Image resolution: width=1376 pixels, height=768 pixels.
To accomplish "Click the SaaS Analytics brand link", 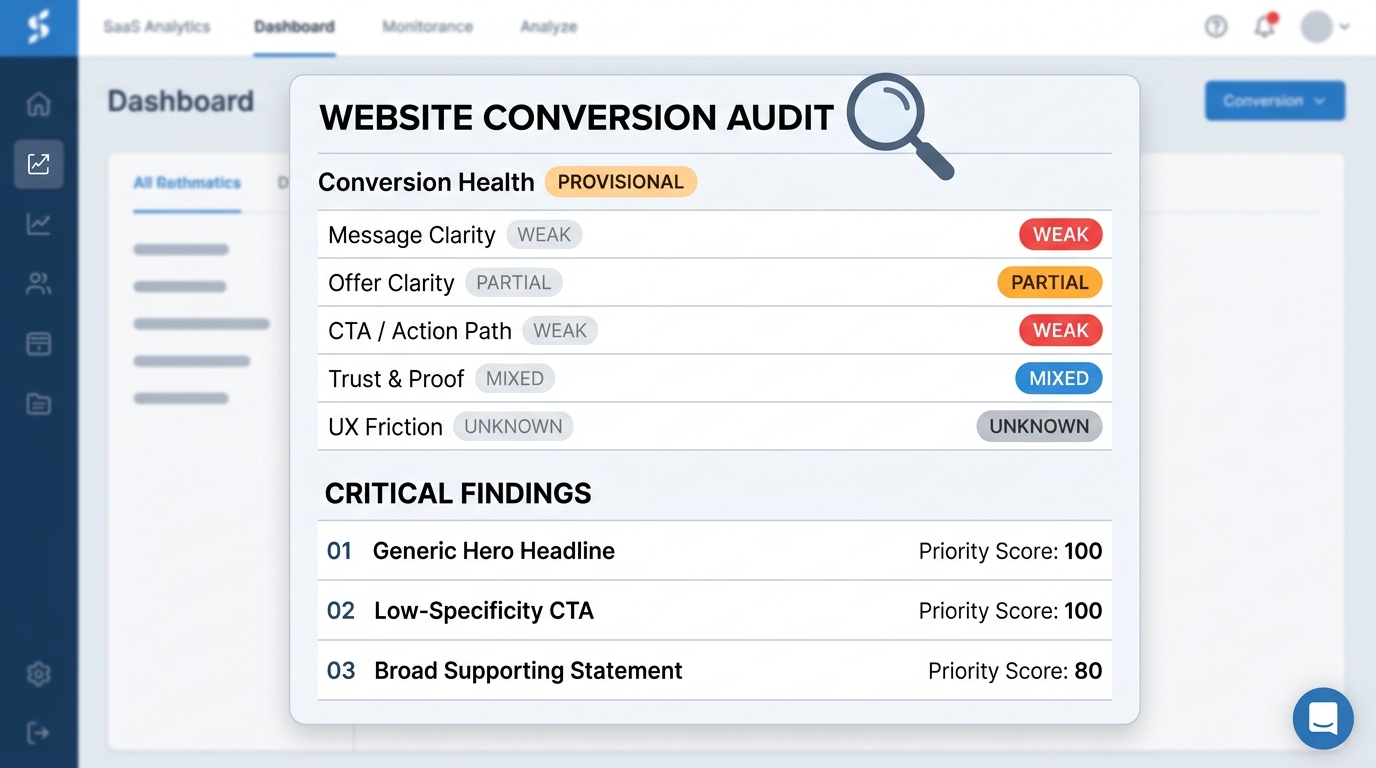I will tap(157, 27).
